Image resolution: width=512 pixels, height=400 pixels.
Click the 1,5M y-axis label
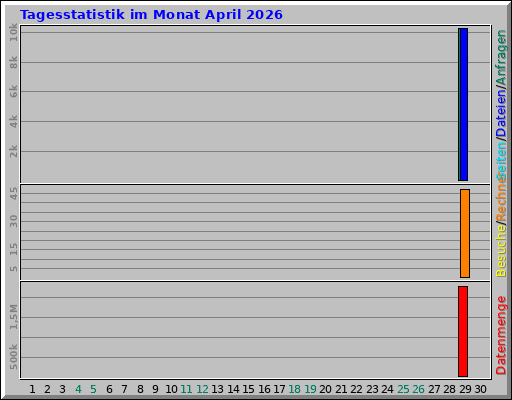pos(13,317)
